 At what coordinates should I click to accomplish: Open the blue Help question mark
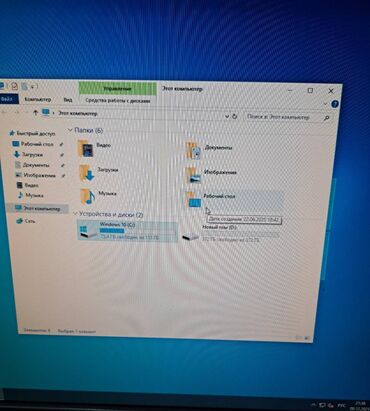tap(334, 104)
